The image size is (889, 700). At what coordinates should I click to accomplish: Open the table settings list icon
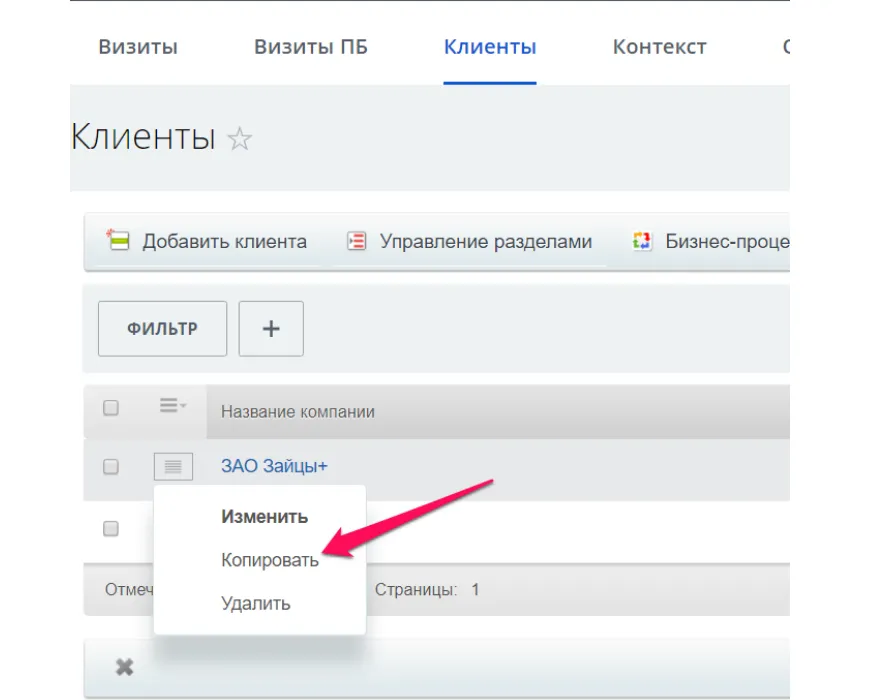point(166,406)
